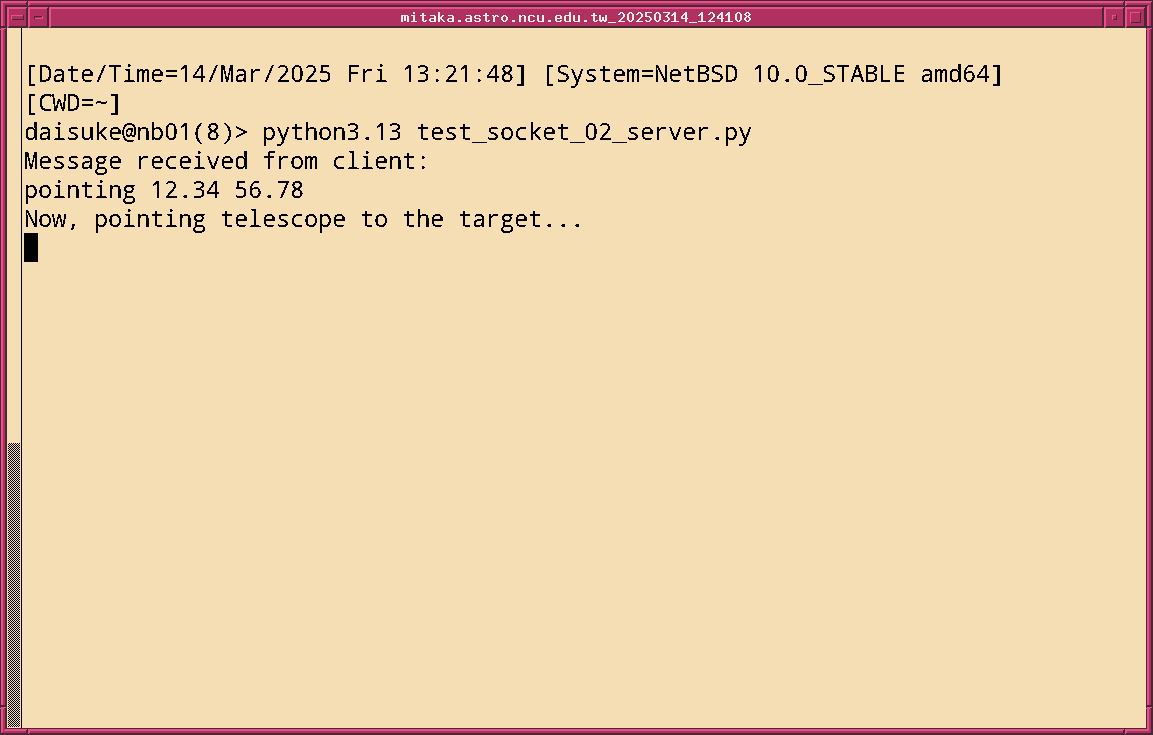The width and height of the screenshot is (1153, 735).
Task: Click the top-left window resize corner
Action: pos(4,4)
